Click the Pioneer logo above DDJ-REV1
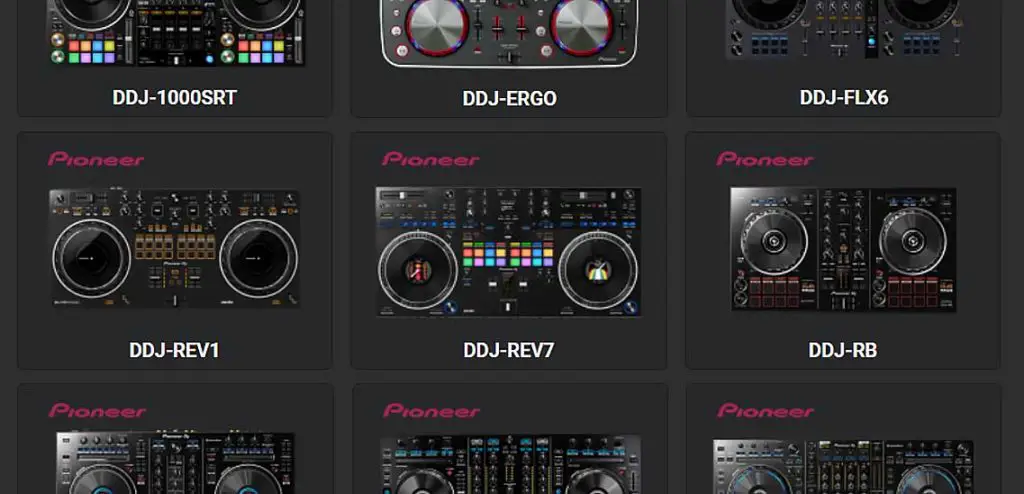 click(x=96, y=159)
